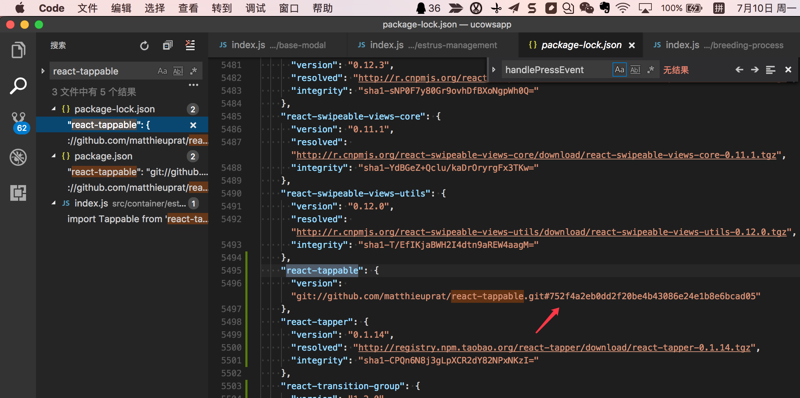This screenshot has height=398, width=800.
Task: Open the WeChat menu bar icon
Action: (x=587, y=8)
